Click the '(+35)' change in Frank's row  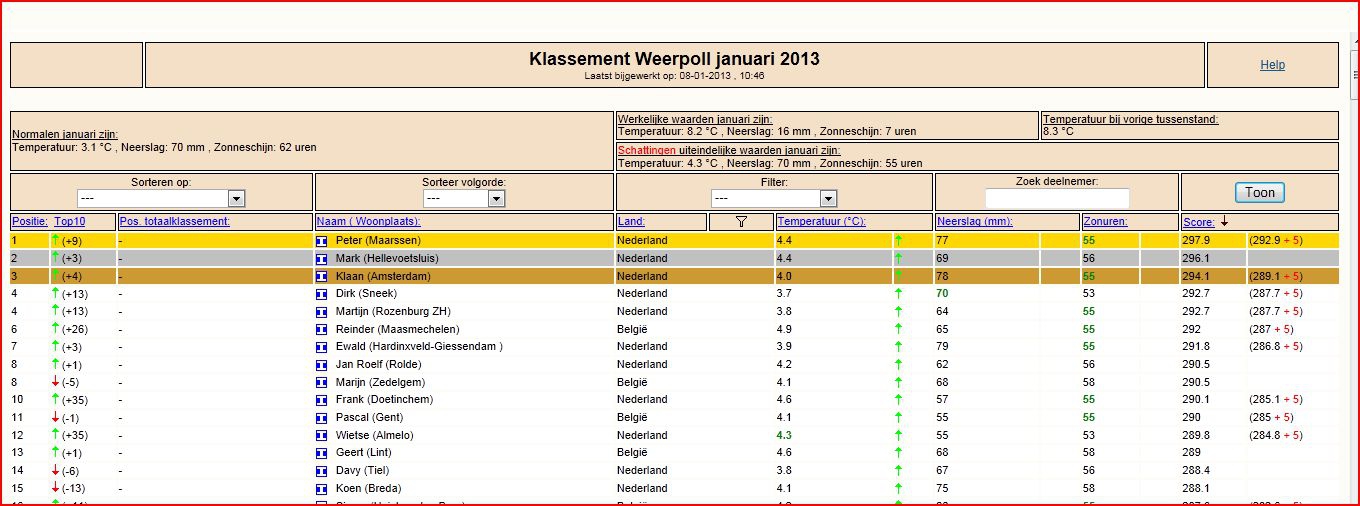[x=75, y=400]
